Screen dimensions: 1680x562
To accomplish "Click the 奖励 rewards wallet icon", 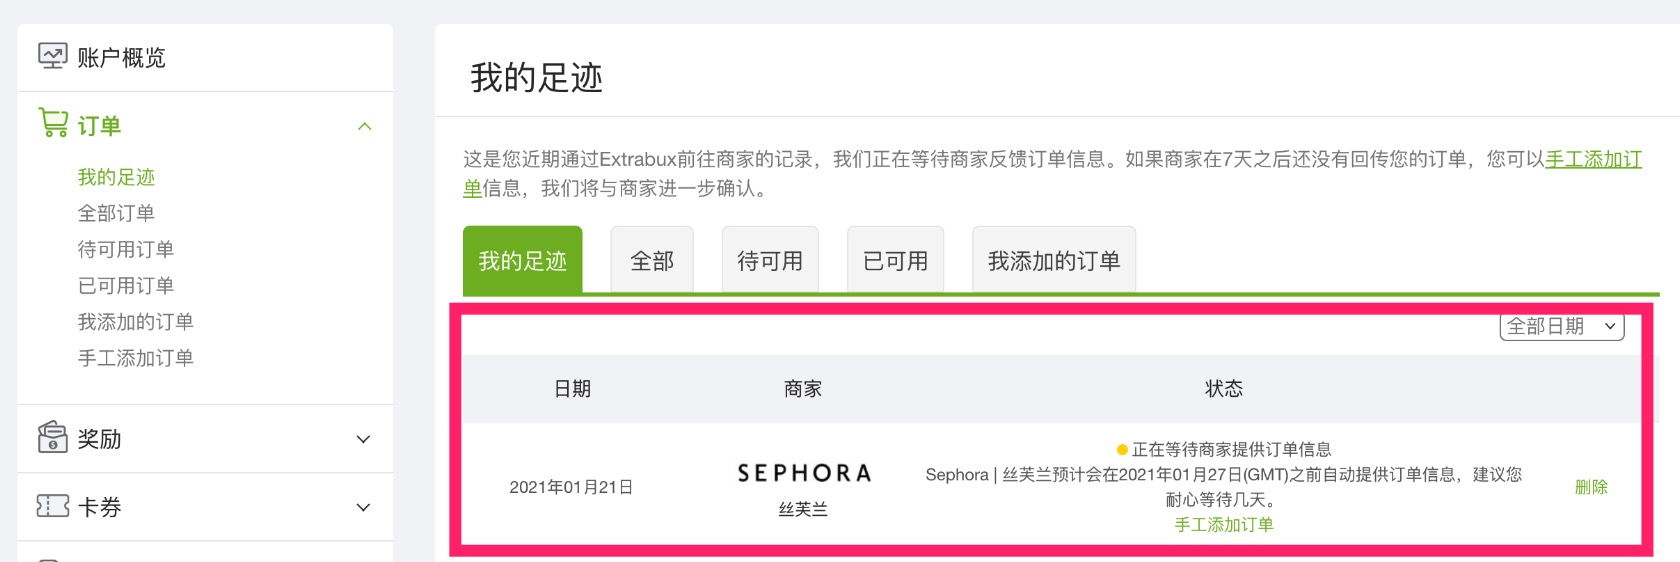I will point(52,438).
